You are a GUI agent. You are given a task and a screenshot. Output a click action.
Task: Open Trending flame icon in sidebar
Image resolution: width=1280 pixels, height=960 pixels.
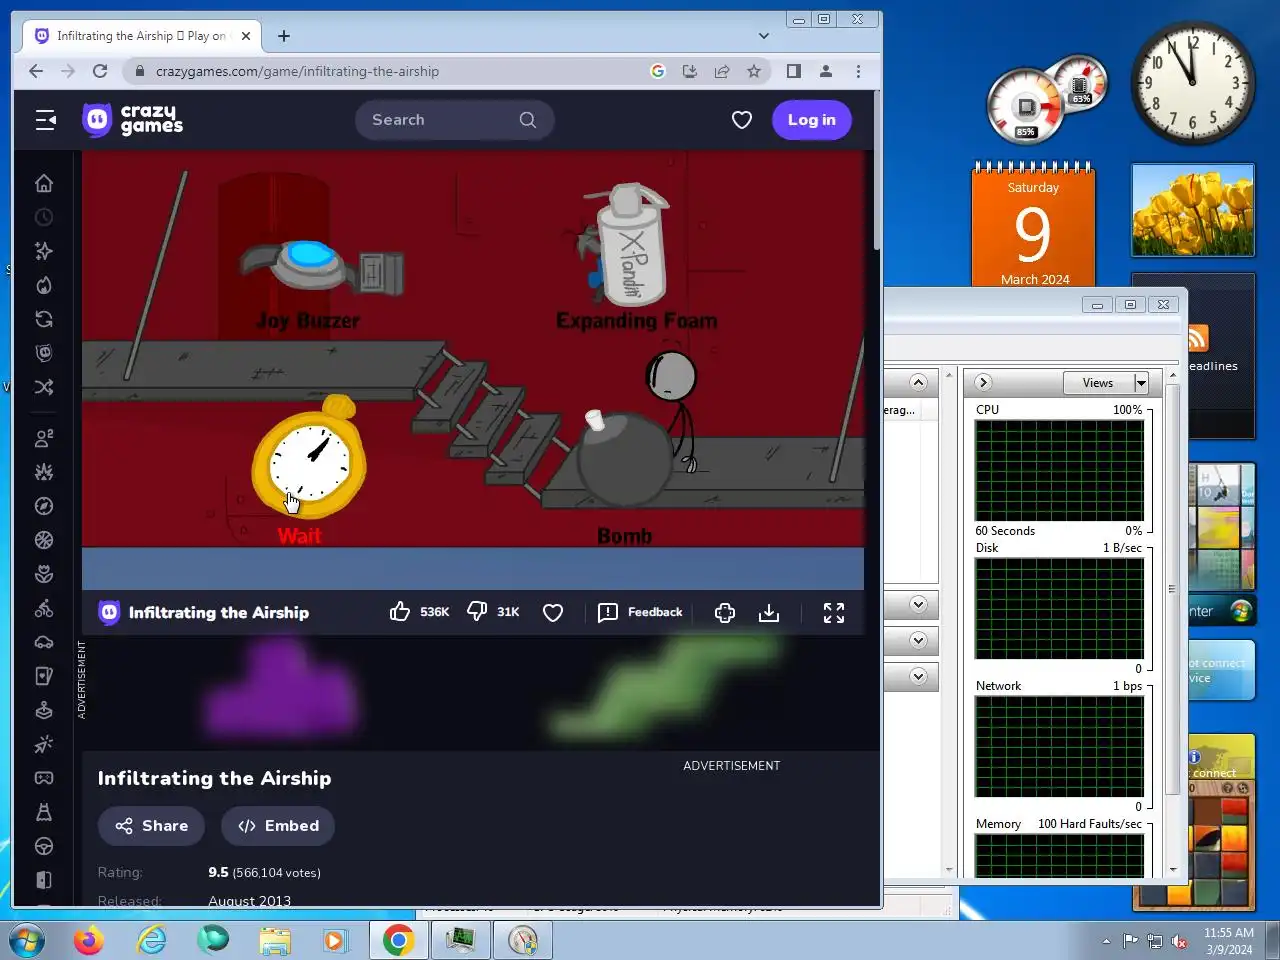pos(44,285)
